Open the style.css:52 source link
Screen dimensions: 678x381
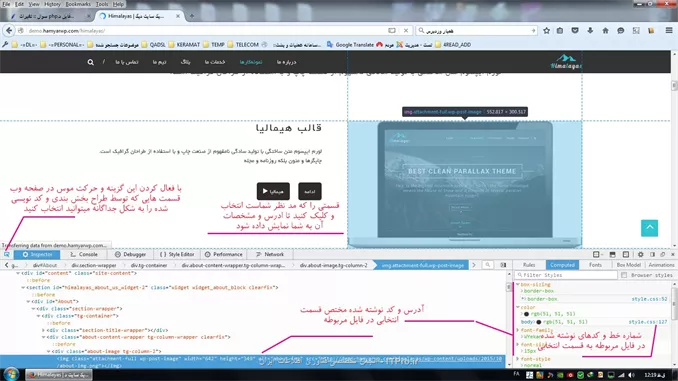(649, 299)
